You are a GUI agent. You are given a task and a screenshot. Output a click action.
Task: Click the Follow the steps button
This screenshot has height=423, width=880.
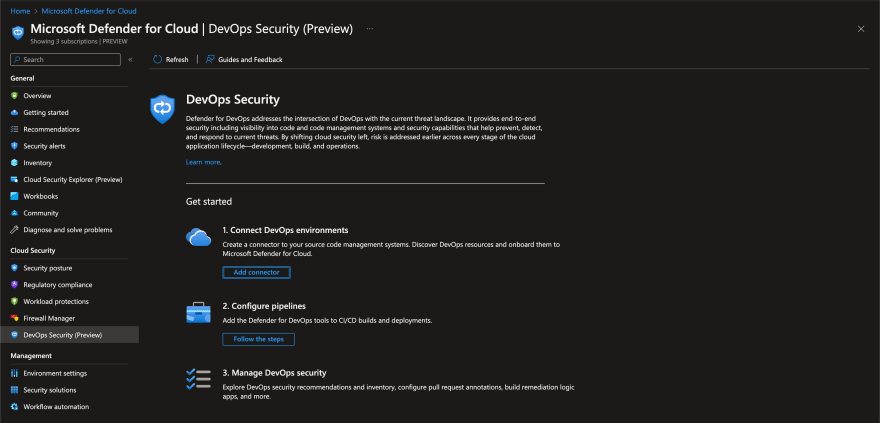click(259, 339)
